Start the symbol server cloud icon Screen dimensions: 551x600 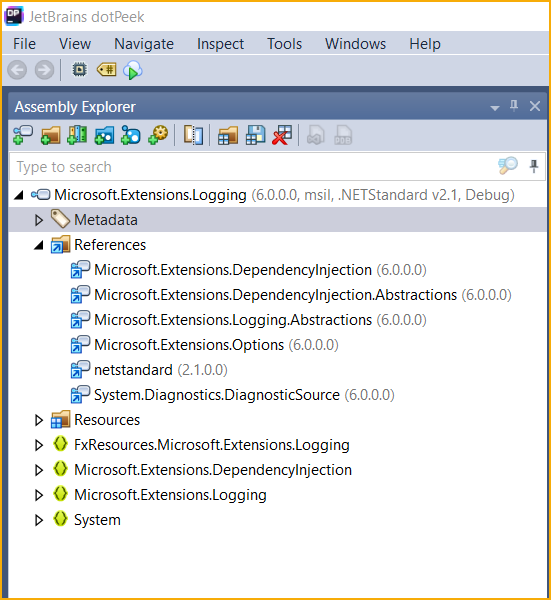[133, 70]
